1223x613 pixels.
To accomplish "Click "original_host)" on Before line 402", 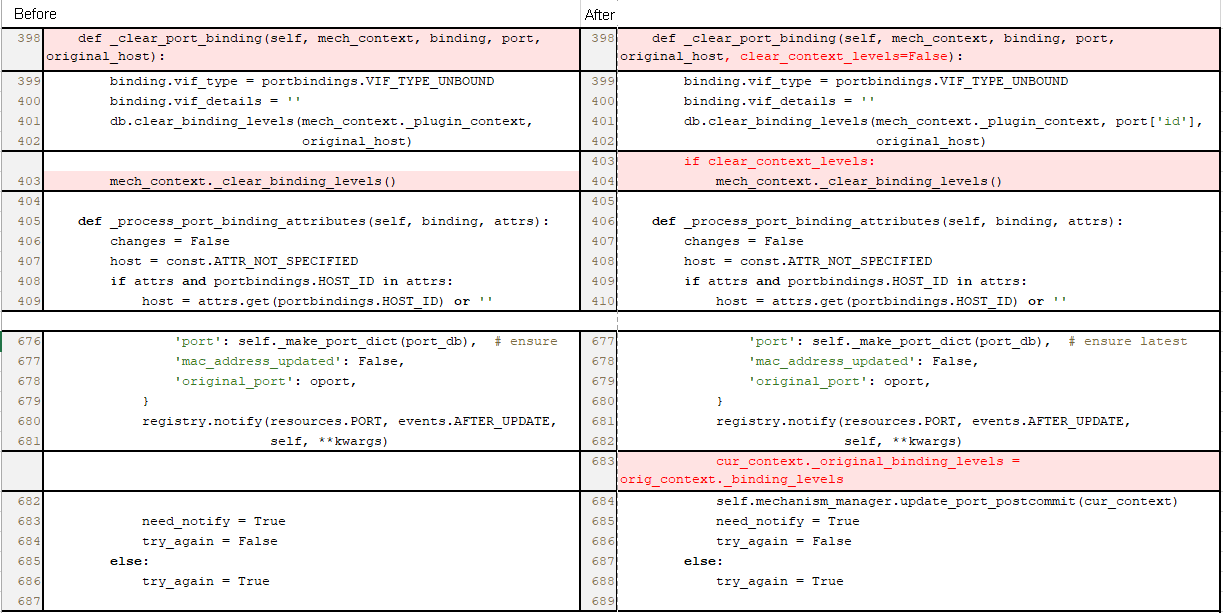I will [x=357, y=141].
